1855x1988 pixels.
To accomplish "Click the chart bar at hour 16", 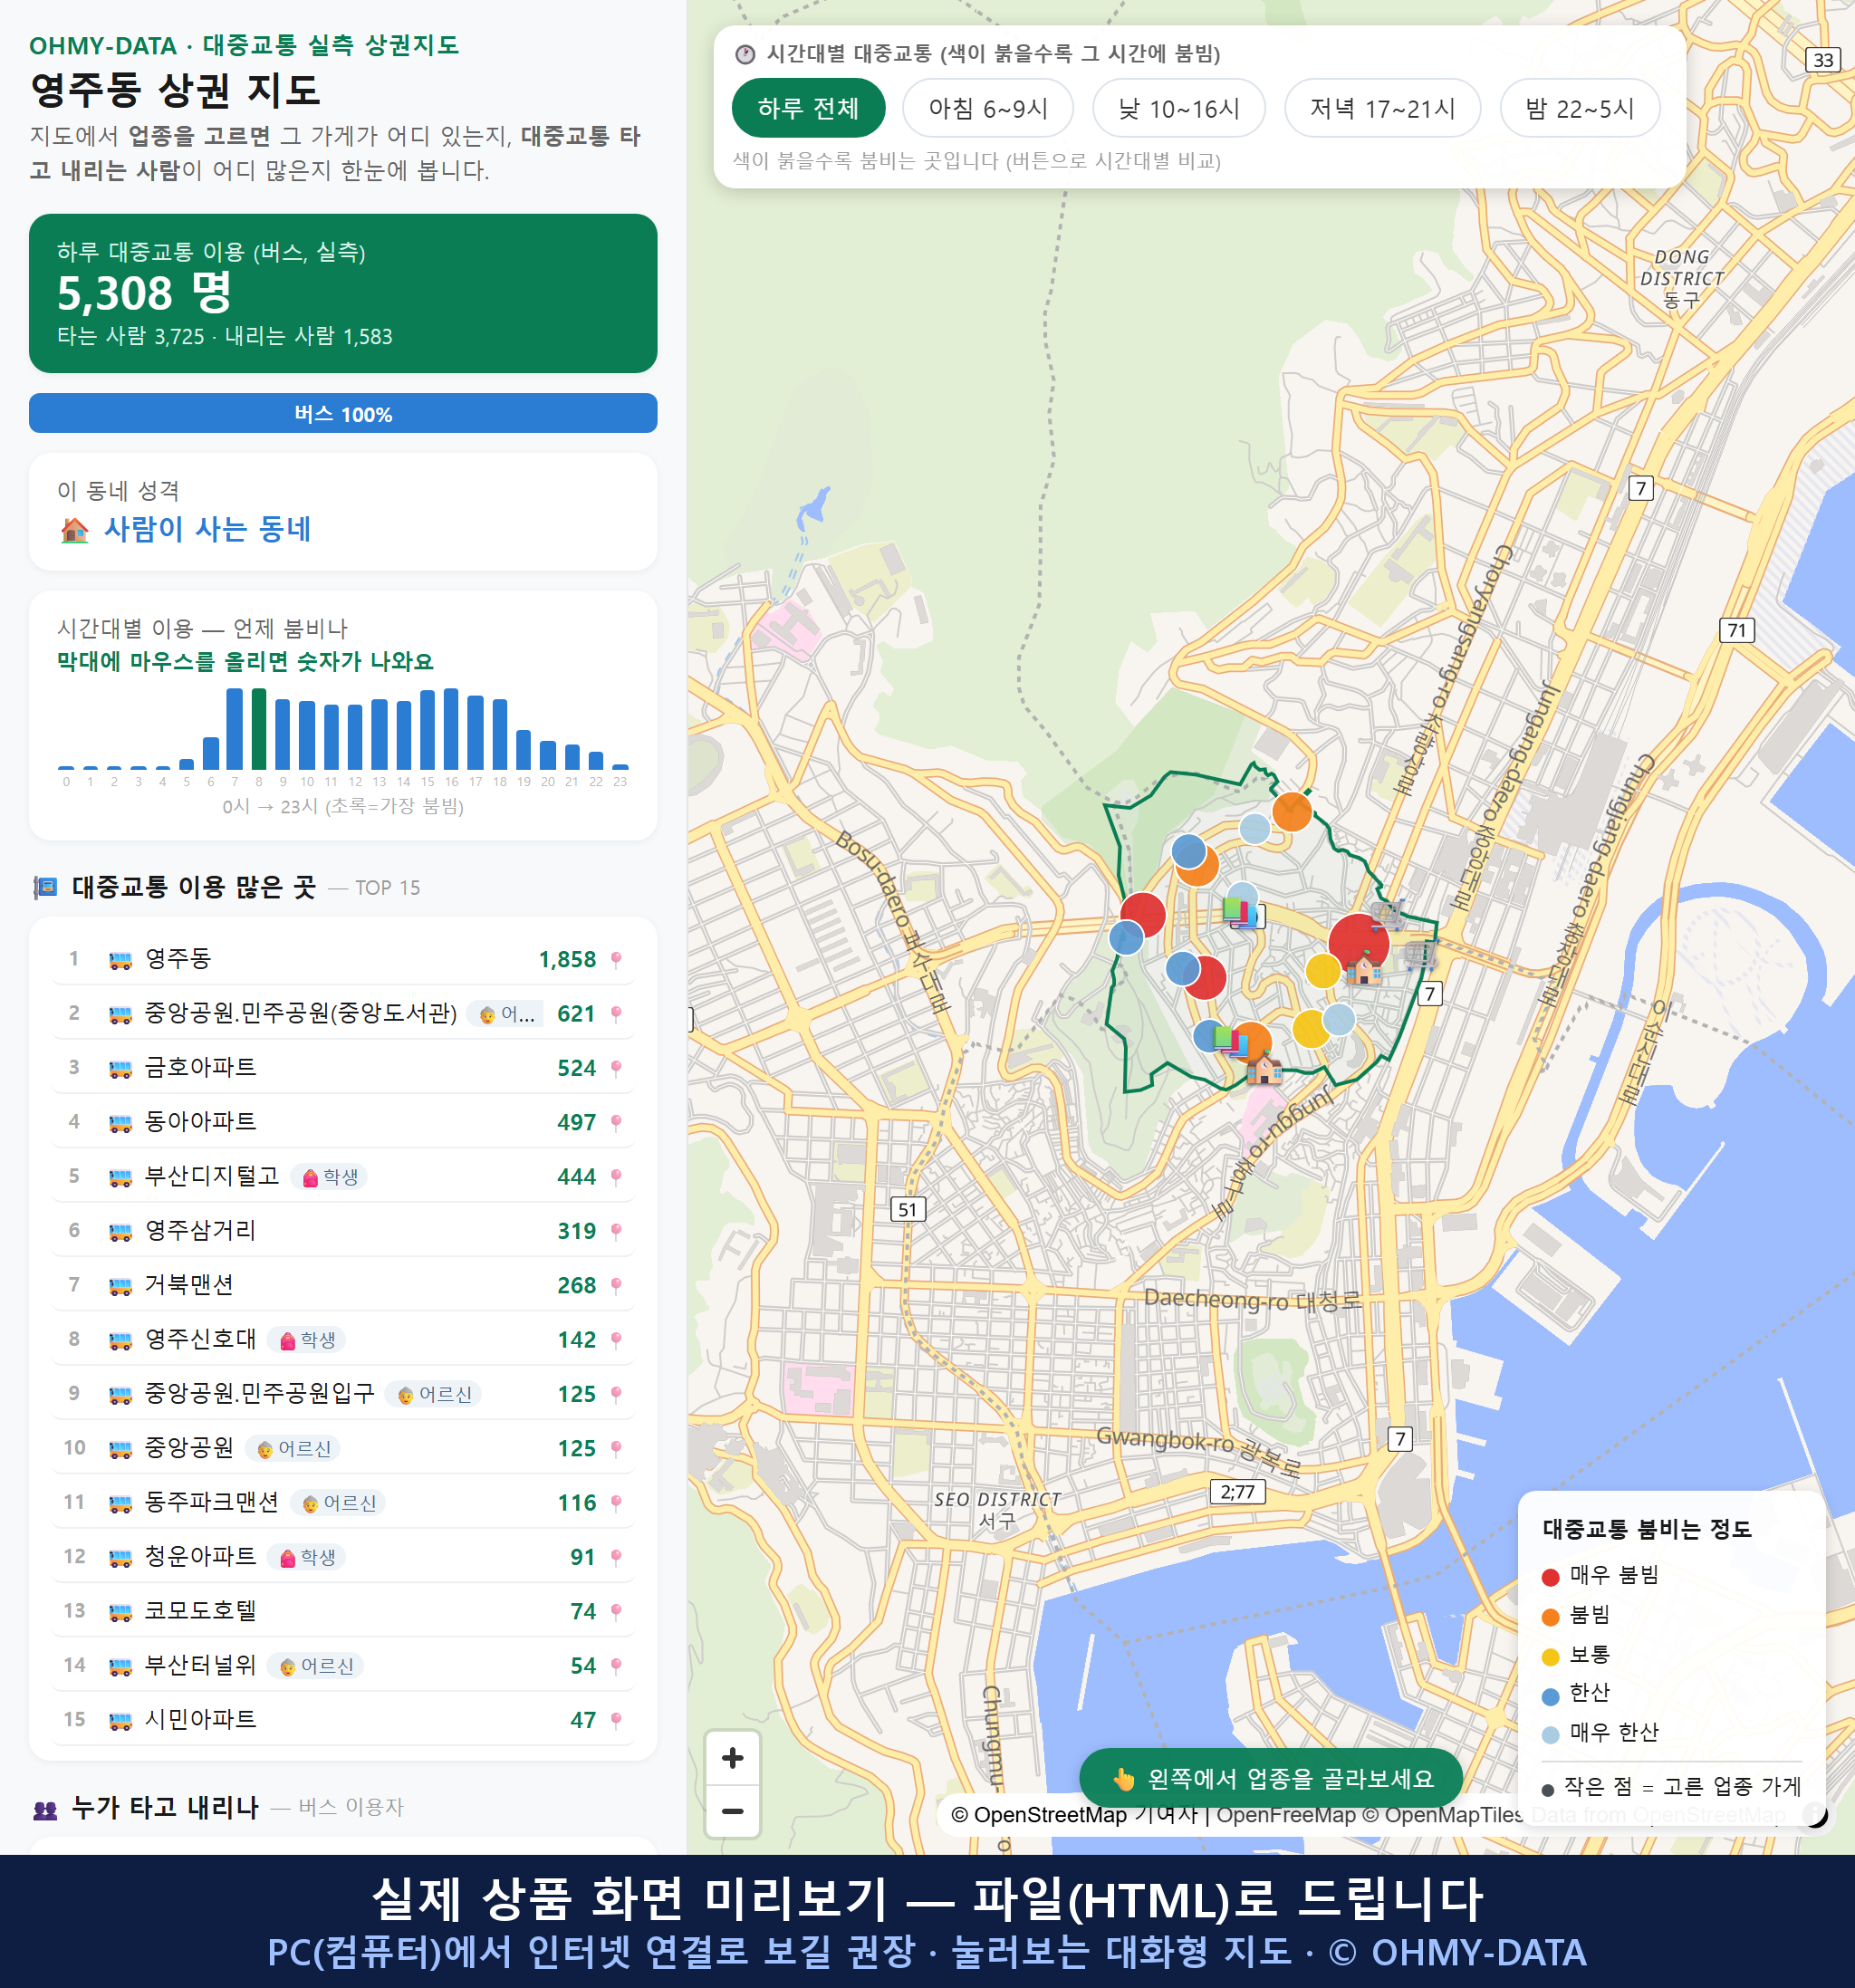I will click(x=451, y=728).
